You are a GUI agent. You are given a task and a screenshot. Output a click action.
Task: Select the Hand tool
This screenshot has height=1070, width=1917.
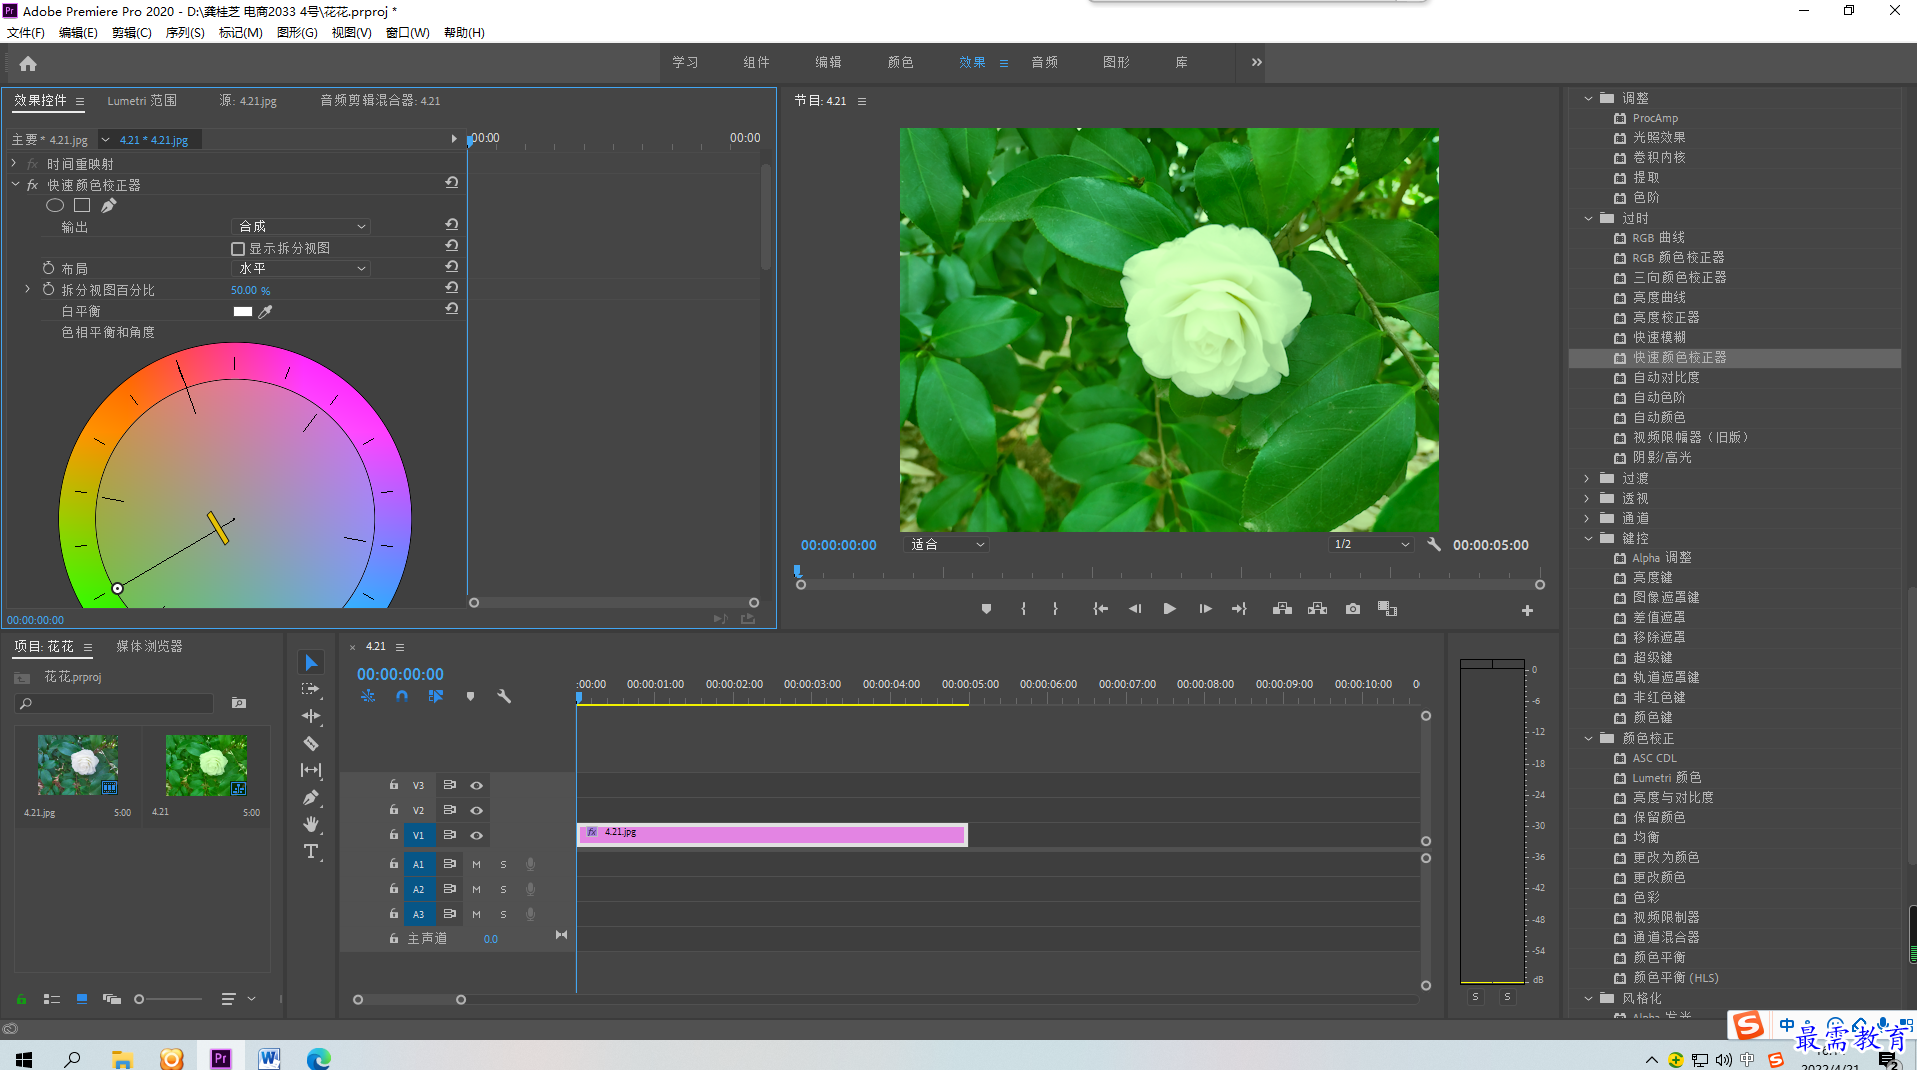click(311, 824)
